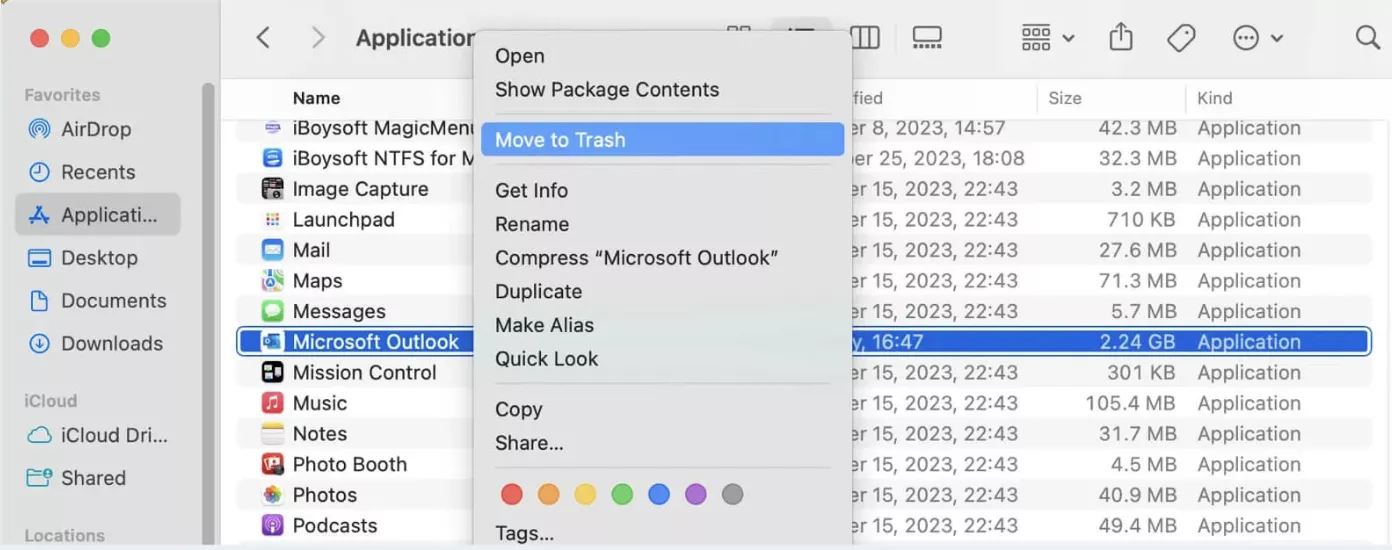Image resolution: width=1392 pixels, height=550 pixels.
Task: Select the Mission Control row
Action: 364,372
